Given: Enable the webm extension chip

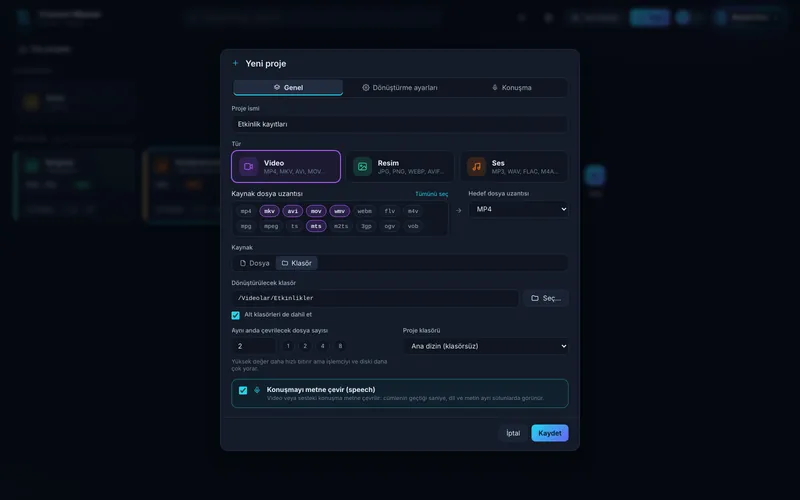Looking at the screenshot, I should [x=364, y=211].
